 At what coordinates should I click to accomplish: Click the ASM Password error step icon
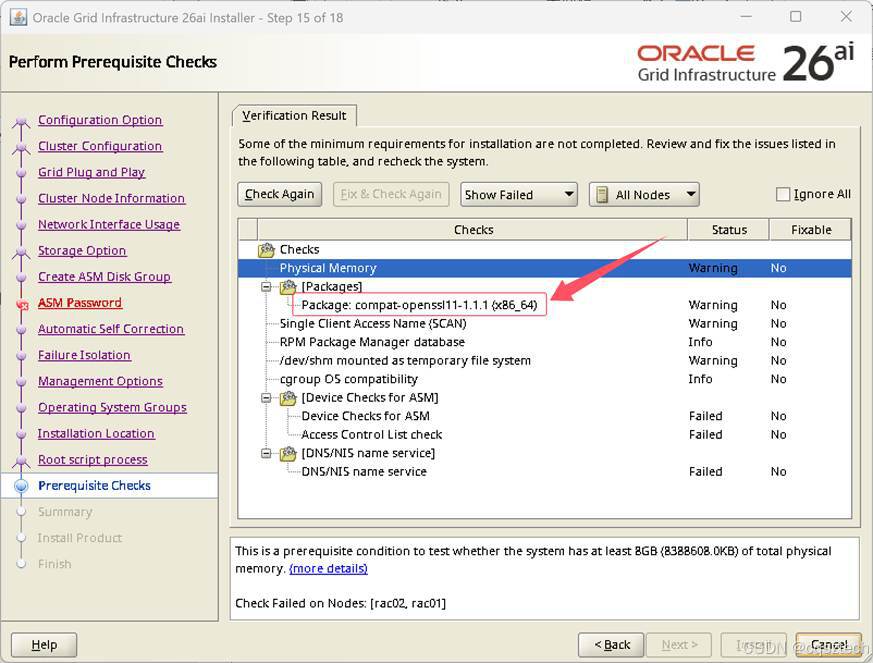point(22,305)
